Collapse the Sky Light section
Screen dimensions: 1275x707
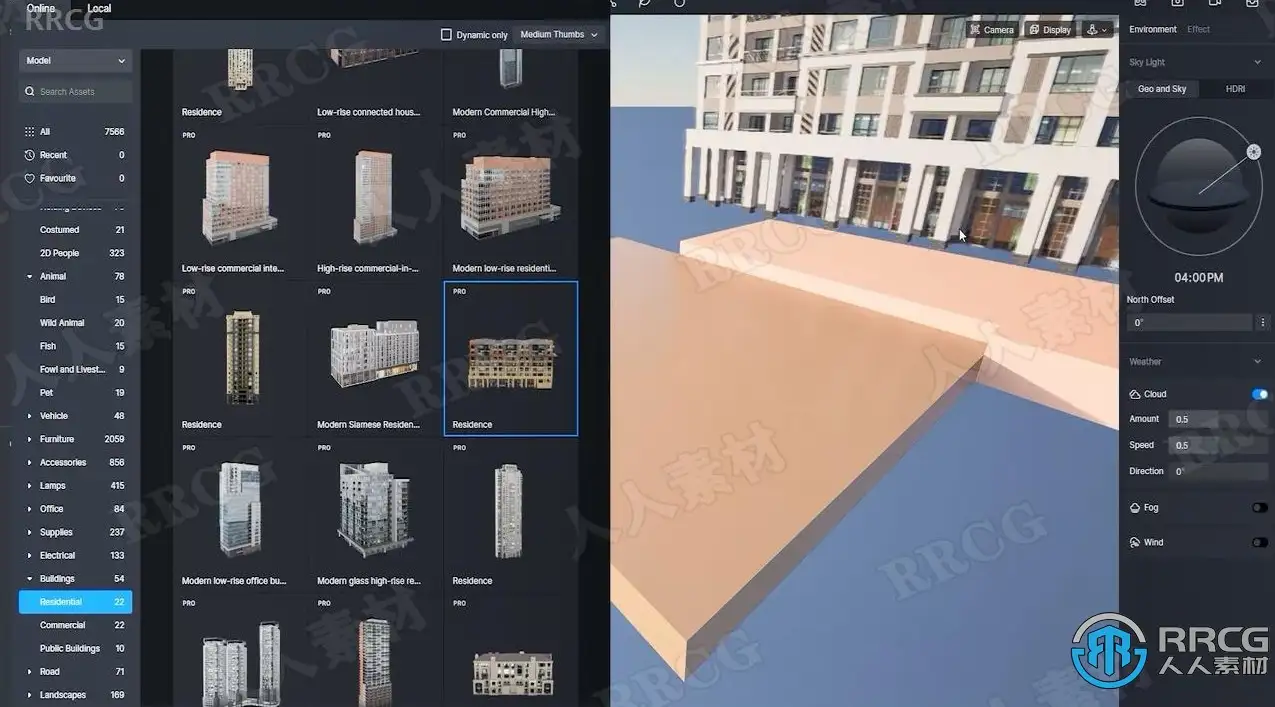pyautogui.click(x=1257, y=62)
